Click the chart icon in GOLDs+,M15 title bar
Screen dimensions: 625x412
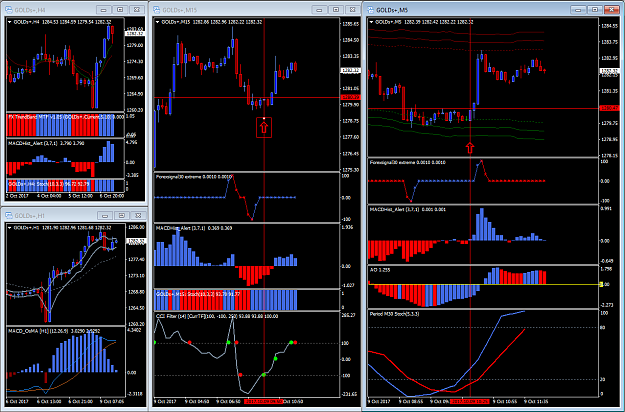pyautogui.click(x=157, y=10)
